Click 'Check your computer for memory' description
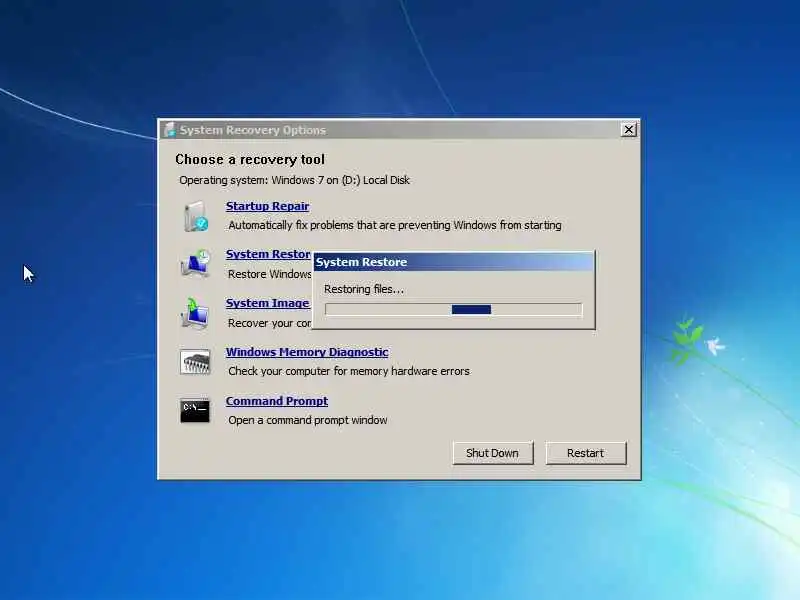 [349, 371]
